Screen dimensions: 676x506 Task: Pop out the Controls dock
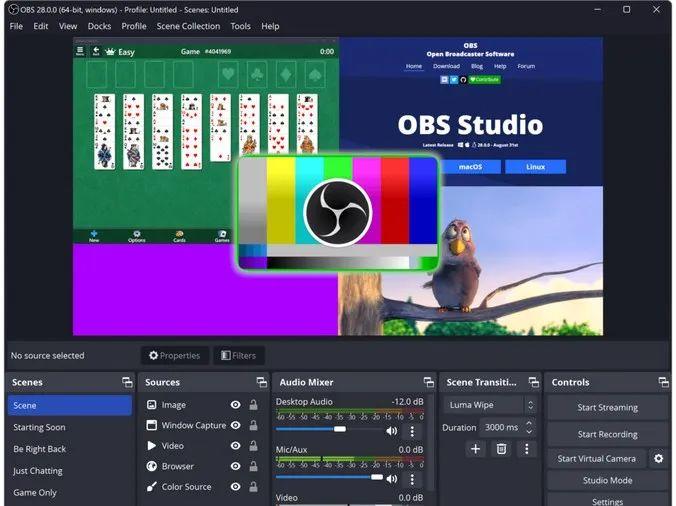tap(663, 382)
